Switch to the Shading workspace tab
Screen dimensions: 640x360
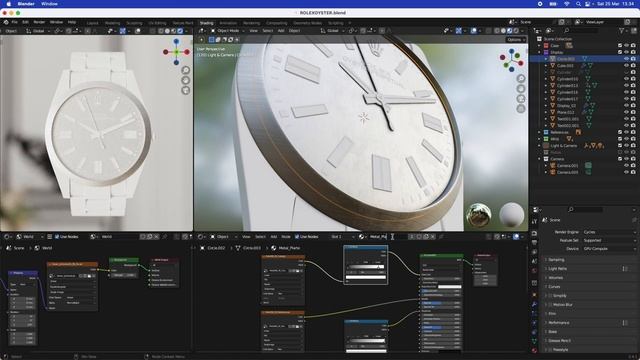(207, 23)
